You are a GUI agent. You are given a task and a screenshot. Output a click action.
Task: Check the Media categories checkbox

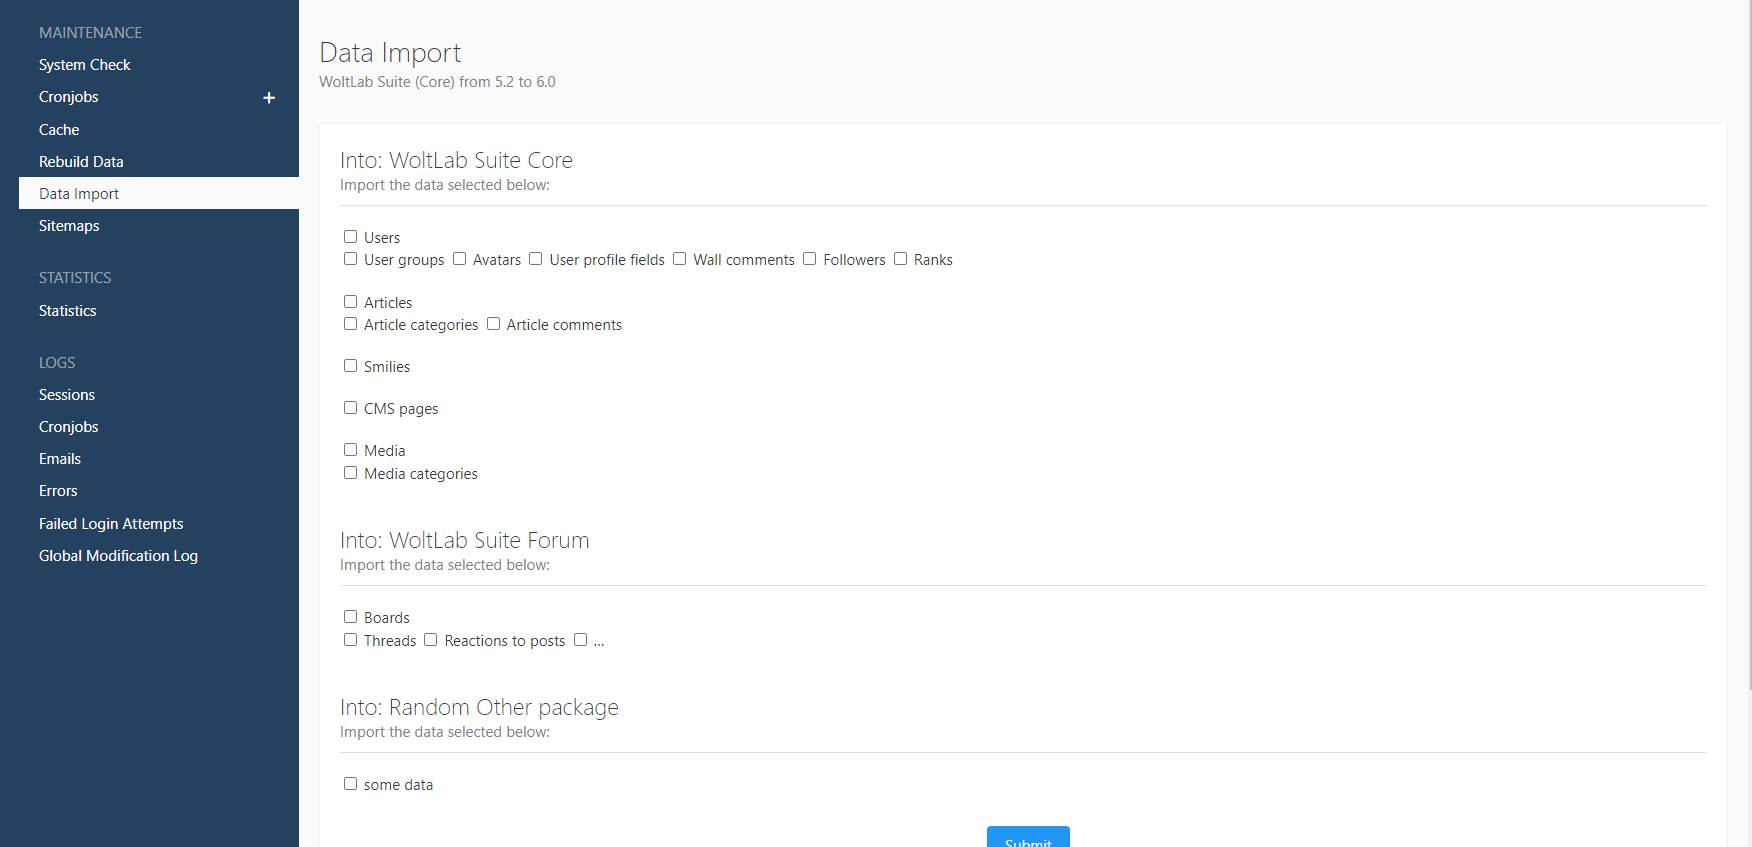[350, 473]
